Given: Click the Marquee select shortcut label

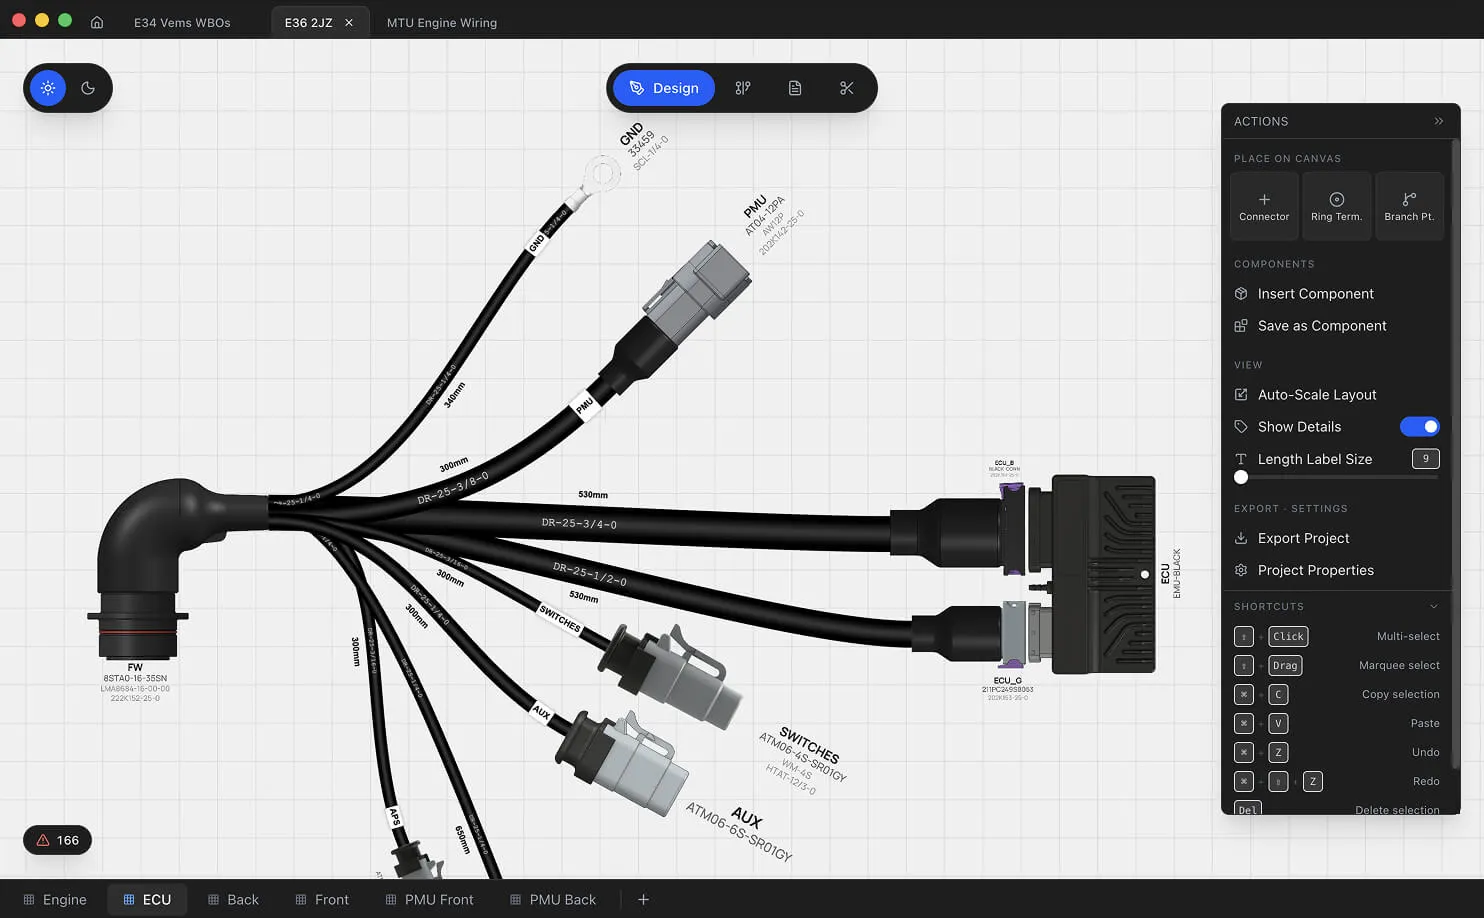Looking at the screenshot, I should point(1399,665).
